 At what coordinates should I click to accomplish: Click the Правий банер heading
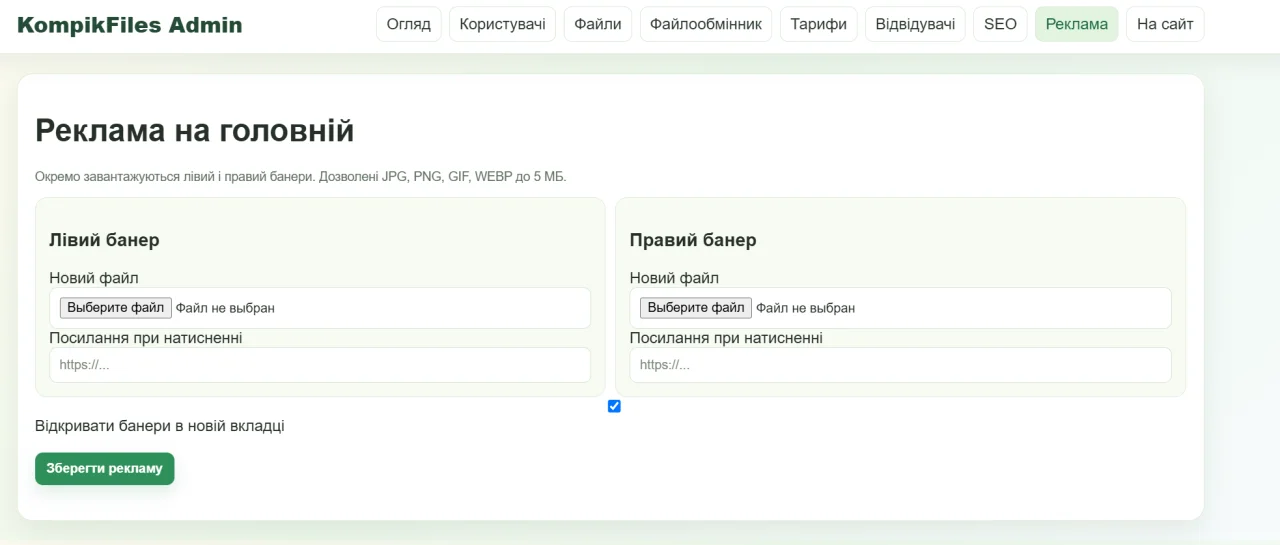(693, 240)
